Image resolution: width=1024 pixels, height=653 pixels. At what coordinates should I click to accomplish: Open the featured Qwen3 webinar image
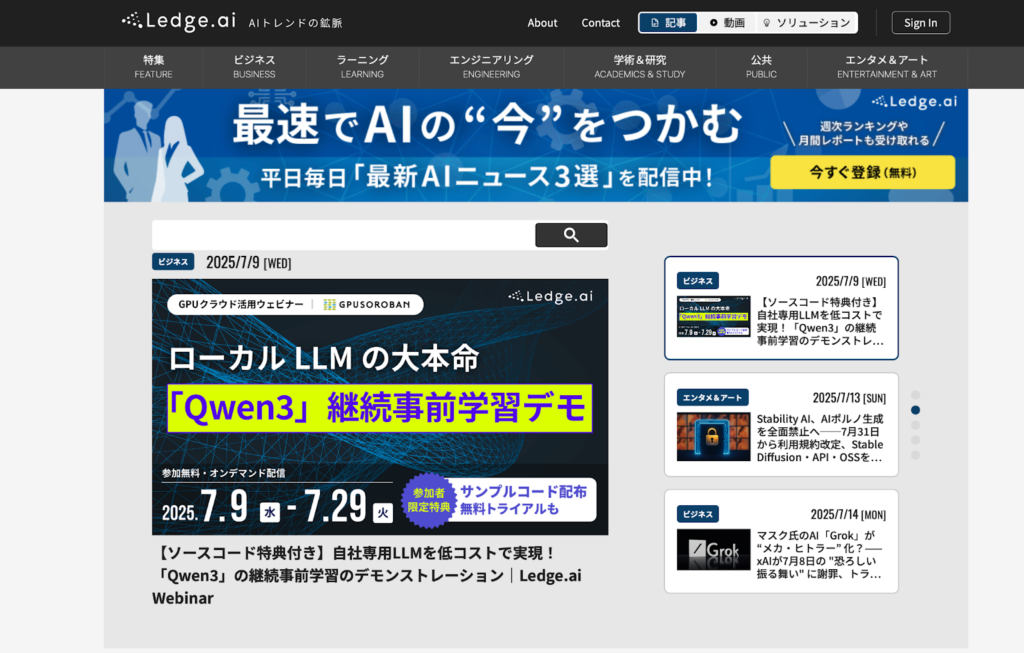[x=380, y=407]
